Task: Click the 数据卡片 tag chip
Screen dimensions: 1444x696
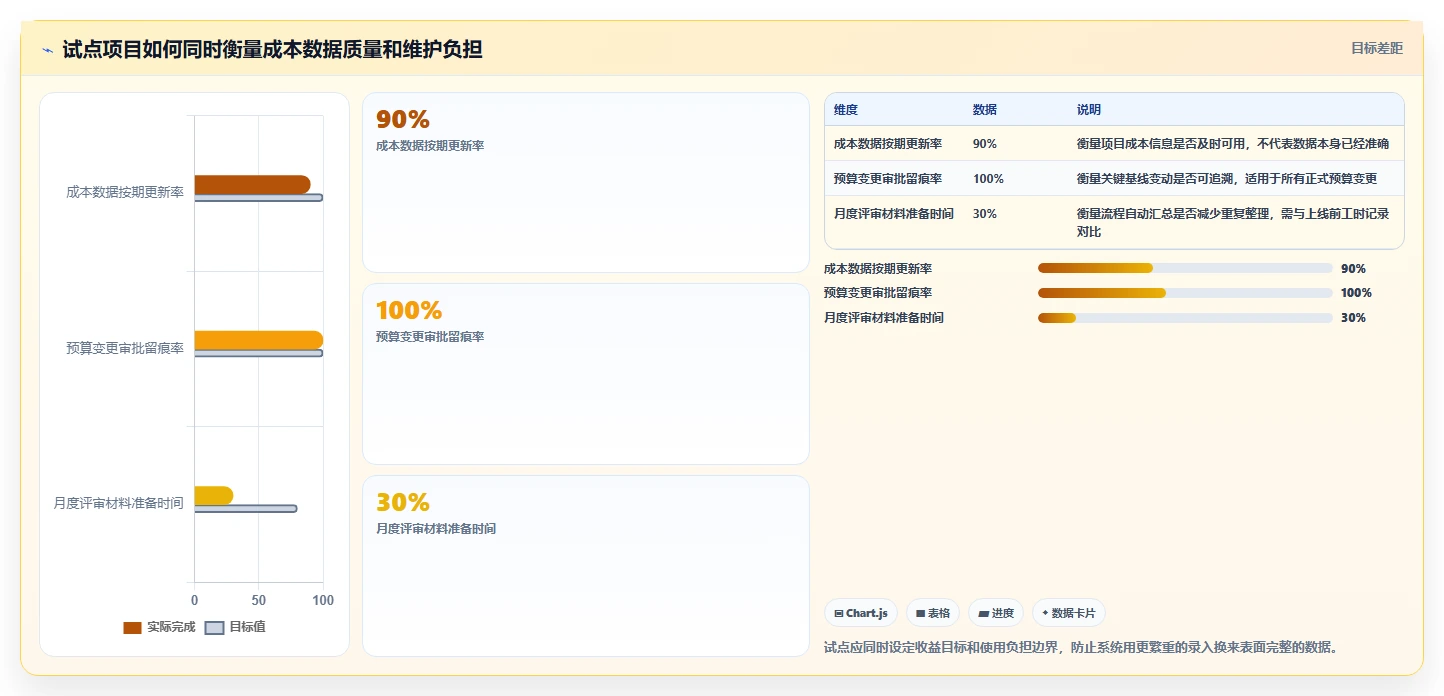Action: pos(1068,613)
